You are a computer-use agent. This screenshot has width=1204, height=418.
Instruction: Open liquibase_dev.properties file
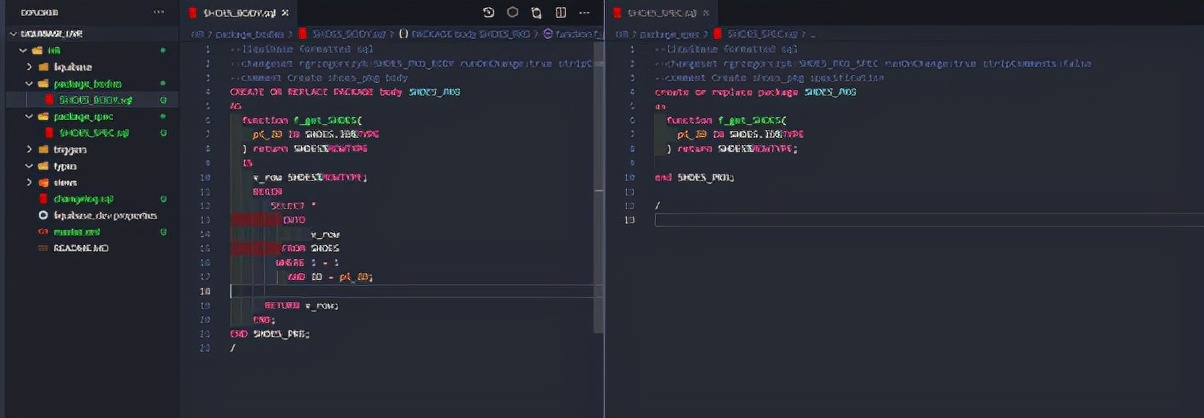90,215
